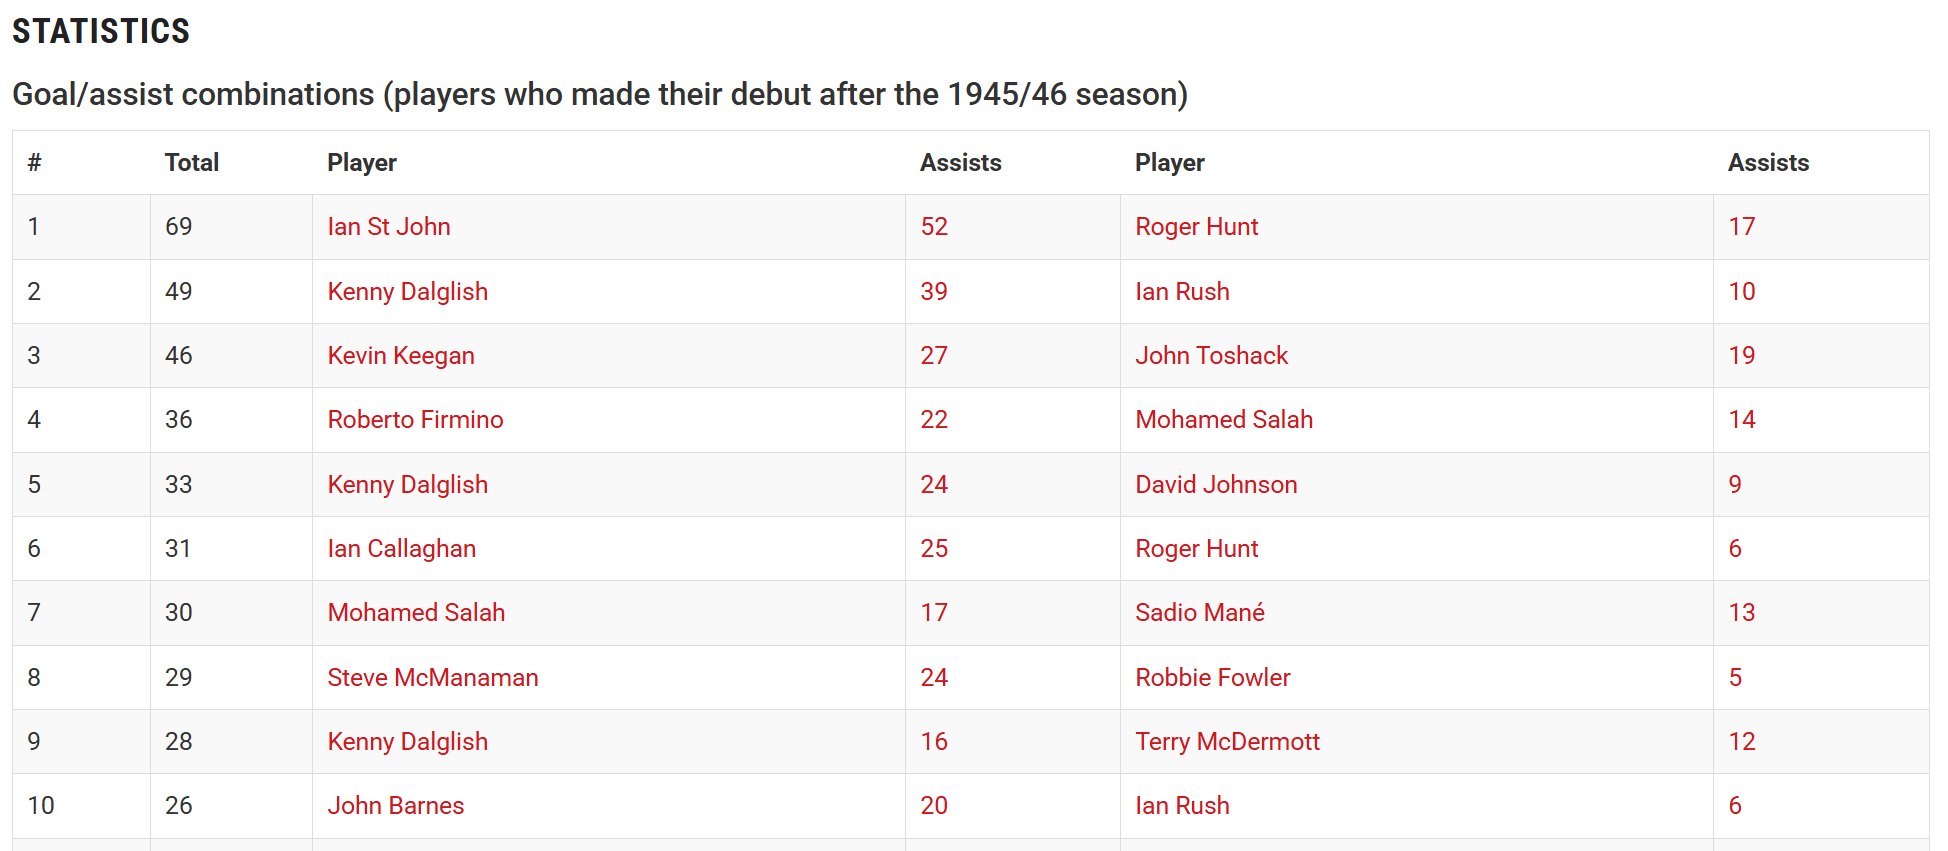The height and width of the screenshot is (851, 1948).
Task: Open the Sadio Mané link
Action: tap(1199, 613)
